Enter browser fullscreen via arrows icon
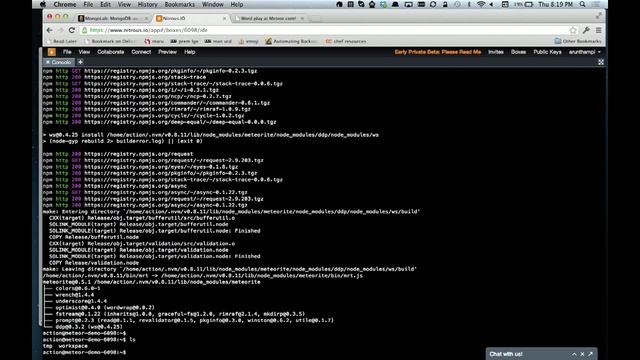640x360 pixels. click(x=599, y=16)
